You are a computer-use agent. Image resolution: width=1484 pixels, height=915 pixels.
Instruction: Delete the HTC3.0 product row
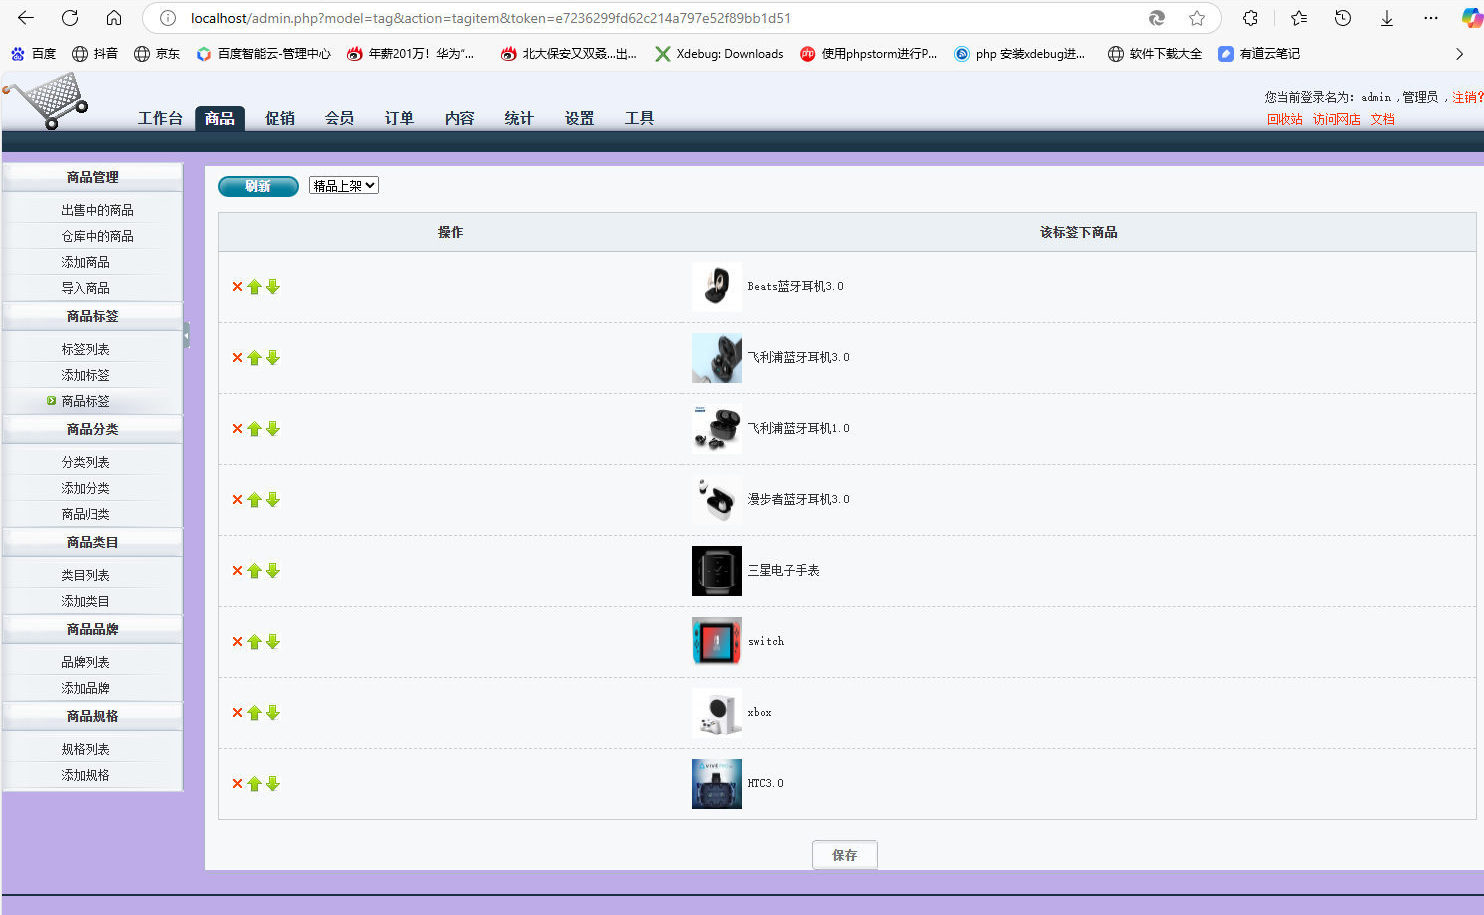point(237,784)
